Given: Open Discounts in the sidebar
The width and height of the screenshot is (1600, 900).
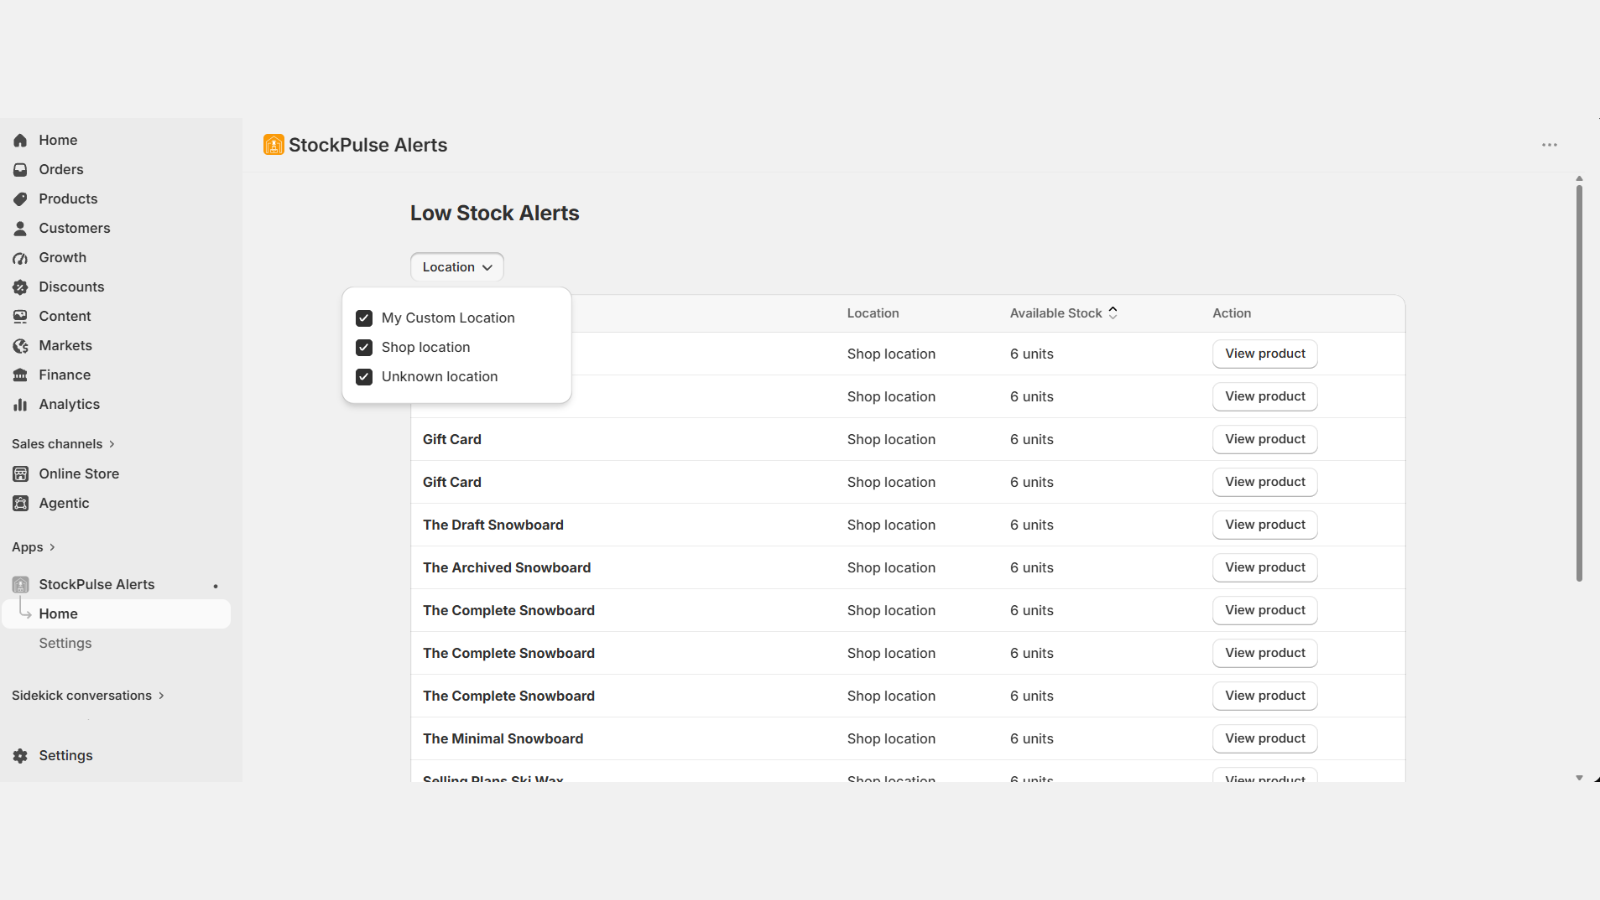Looking at the screenshot, I should pos(72,287).
